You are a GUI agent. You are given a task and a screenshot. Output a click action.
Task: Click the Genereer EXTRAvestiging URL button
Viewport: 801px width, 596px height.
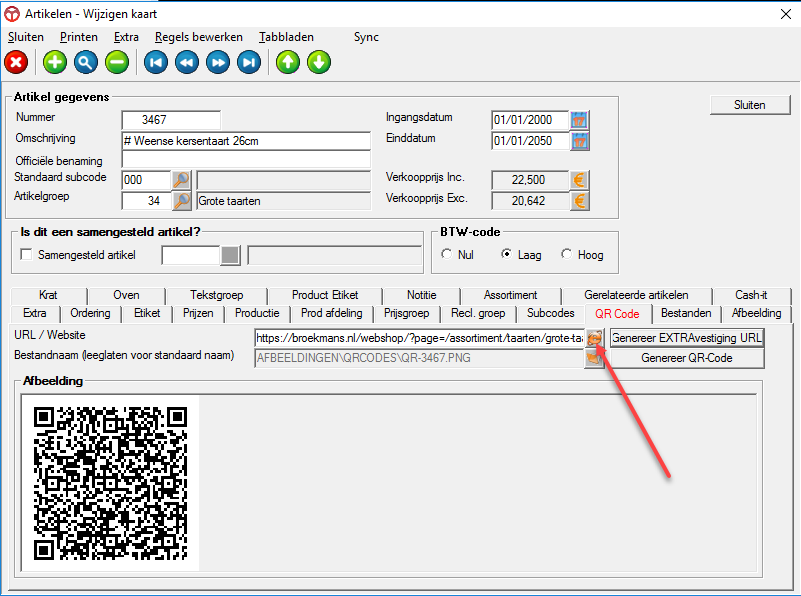click(687, 338)
